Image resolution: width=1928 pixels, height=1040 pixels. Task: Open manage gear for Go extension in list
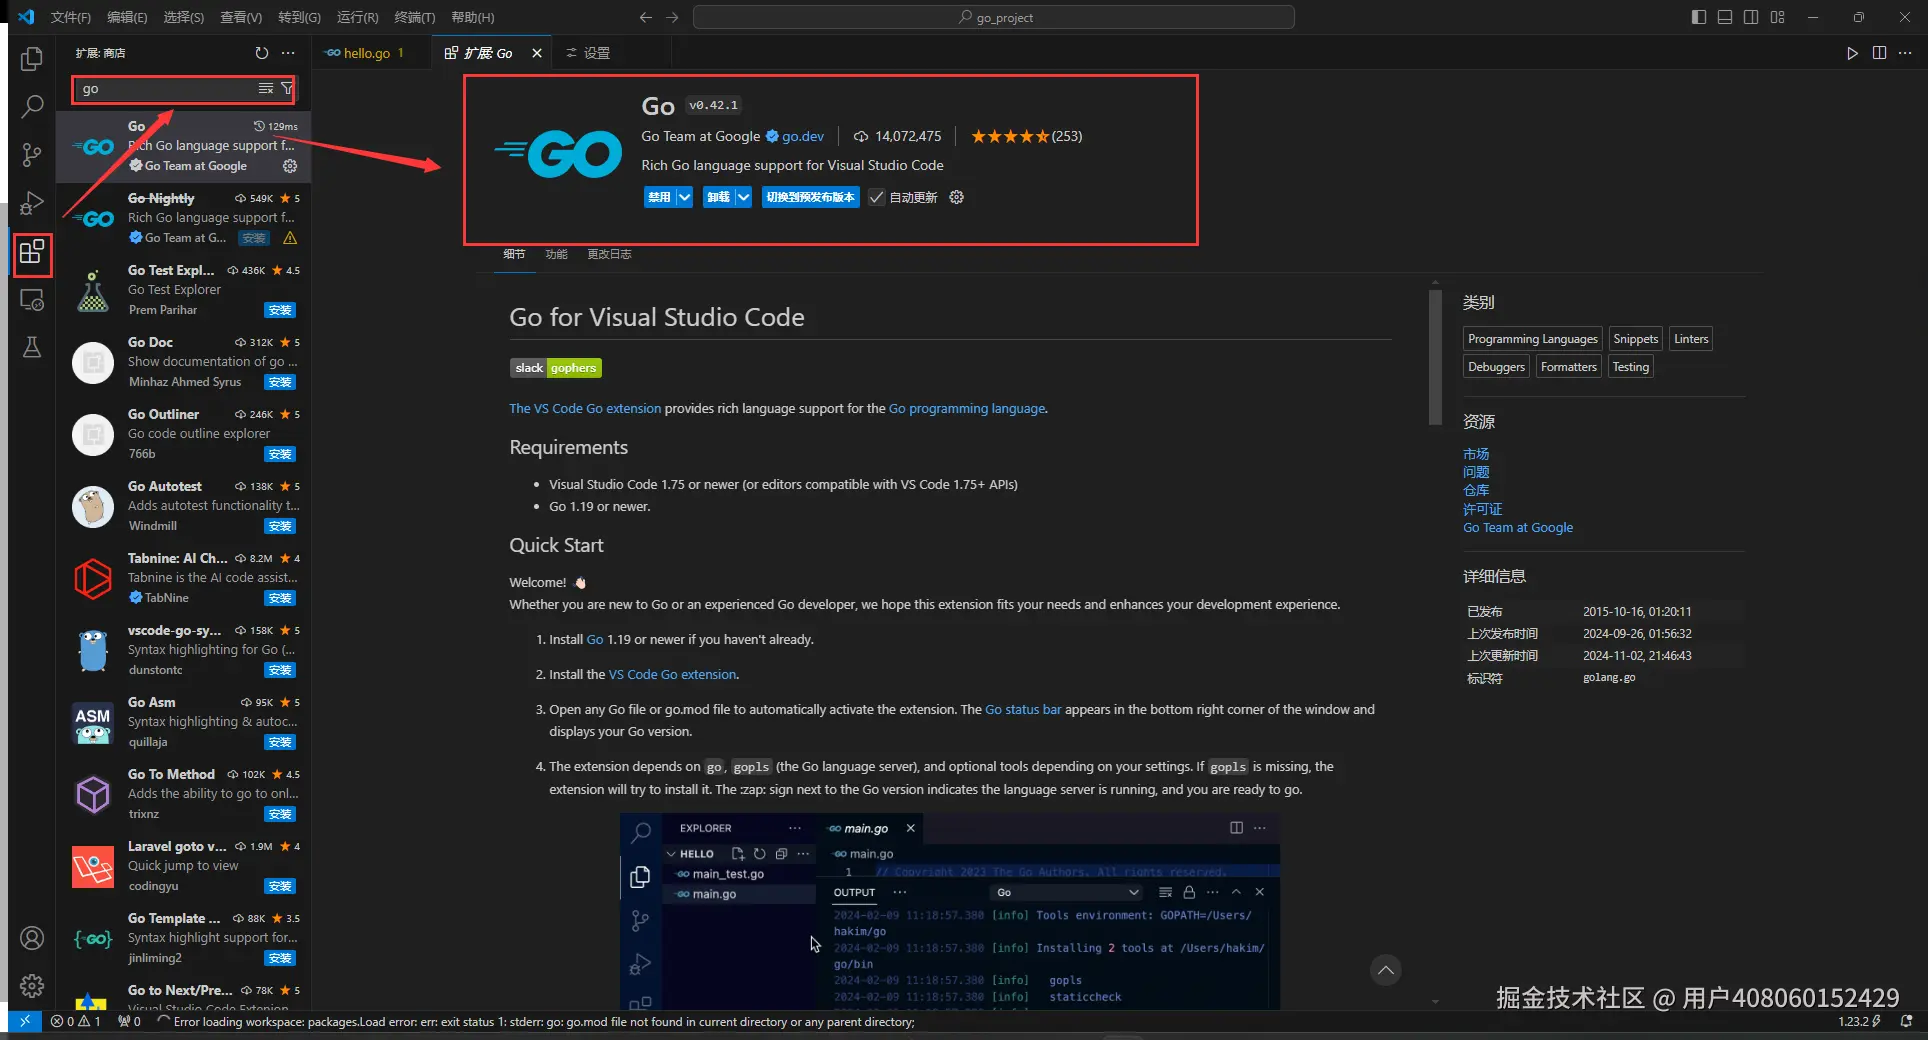[290, 166]
